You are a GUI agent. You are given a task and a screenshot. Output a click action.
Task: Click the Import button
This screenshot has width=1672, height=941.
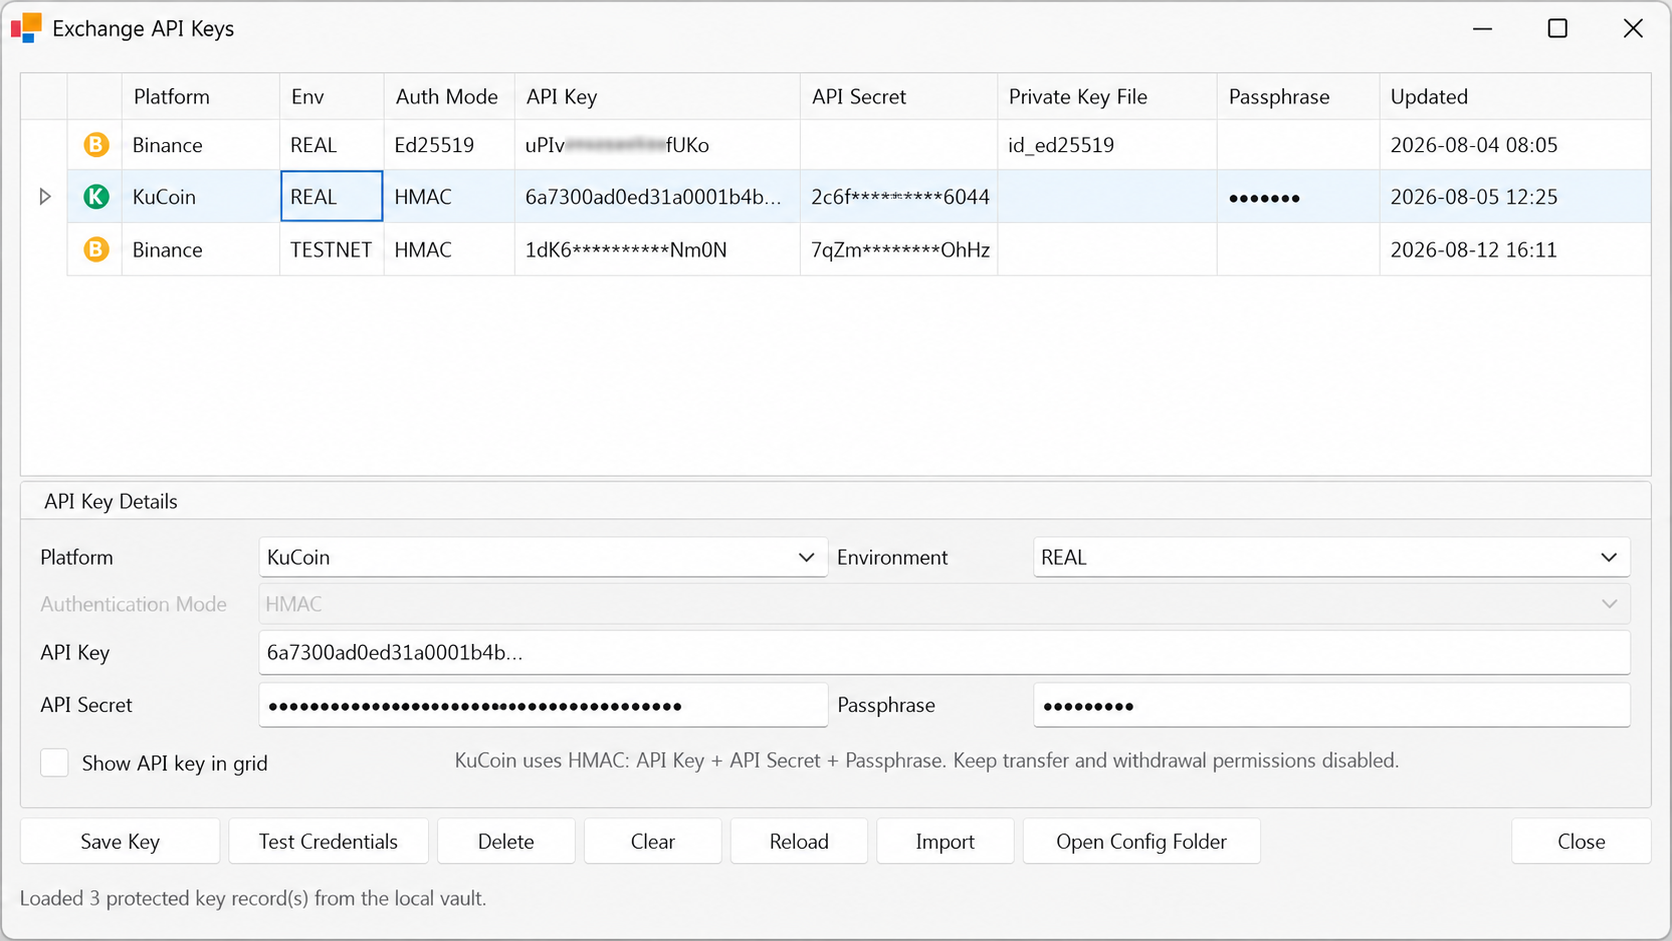[945, 841]
